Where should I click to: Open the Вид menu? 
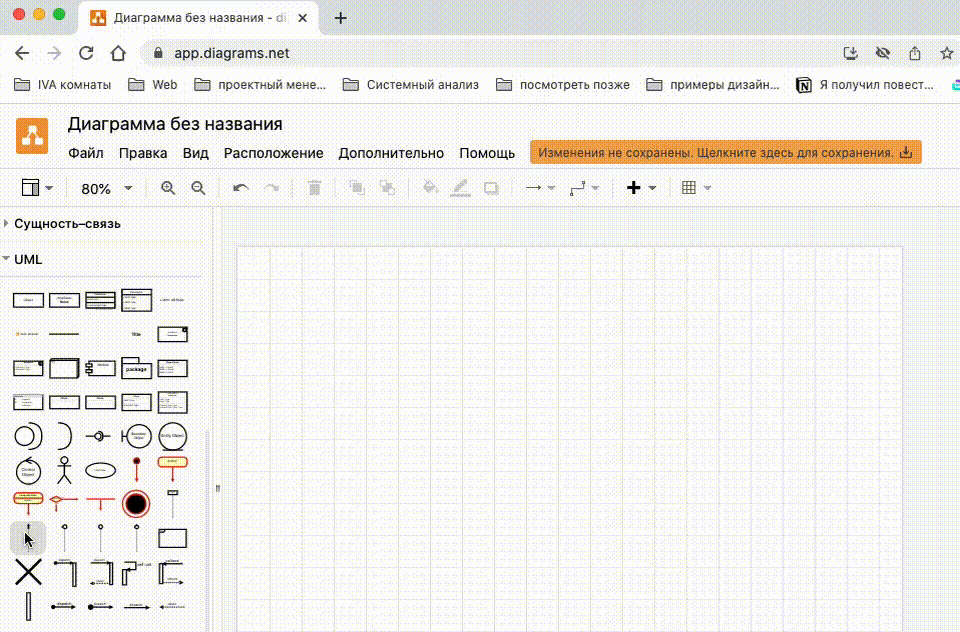[195, 153]
